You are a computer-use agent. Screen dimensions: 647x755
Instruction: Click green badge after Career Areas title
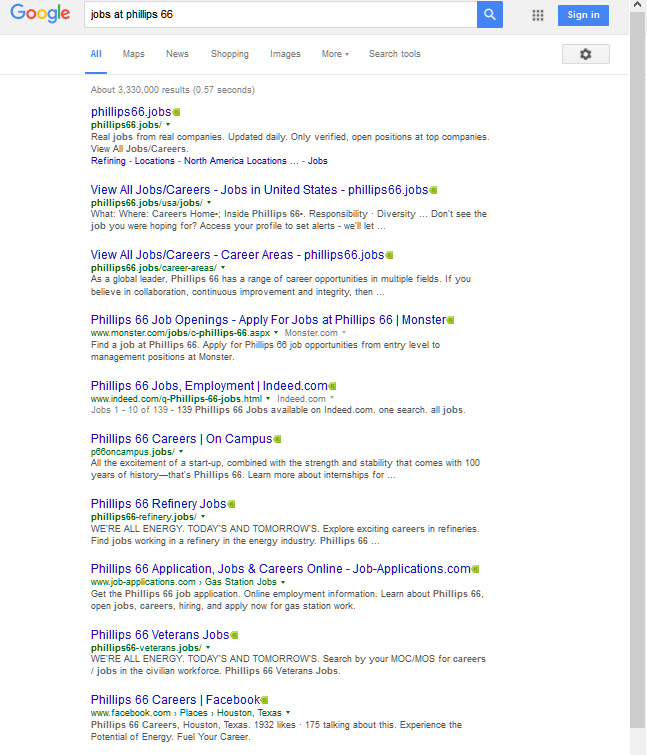[x=389, y=255]
